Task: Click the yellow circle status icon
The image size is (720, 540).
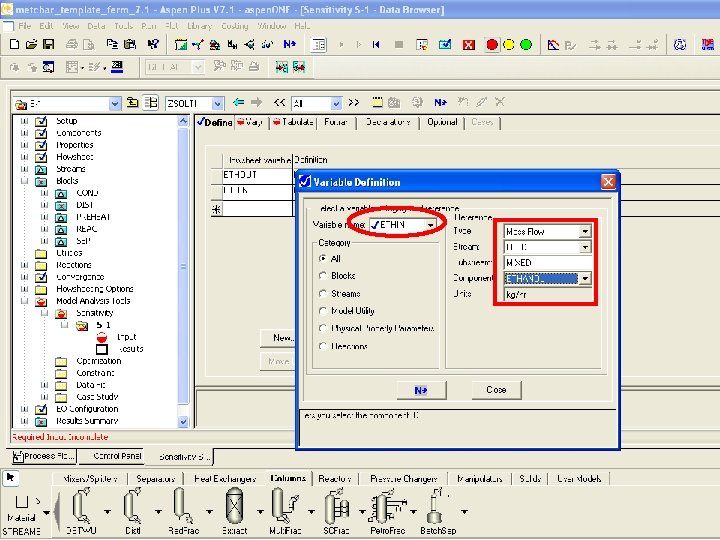Action: (x=509, y=45)
